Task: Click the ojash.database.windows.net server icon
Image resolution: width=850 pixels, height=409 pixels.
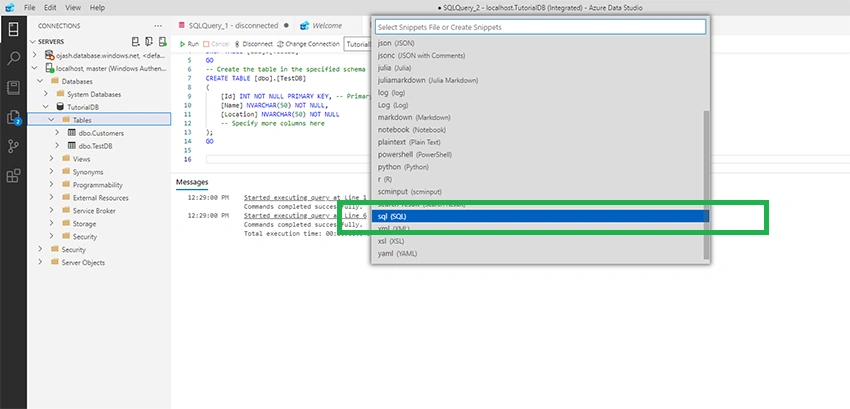Action: click(x=50, y=55)
